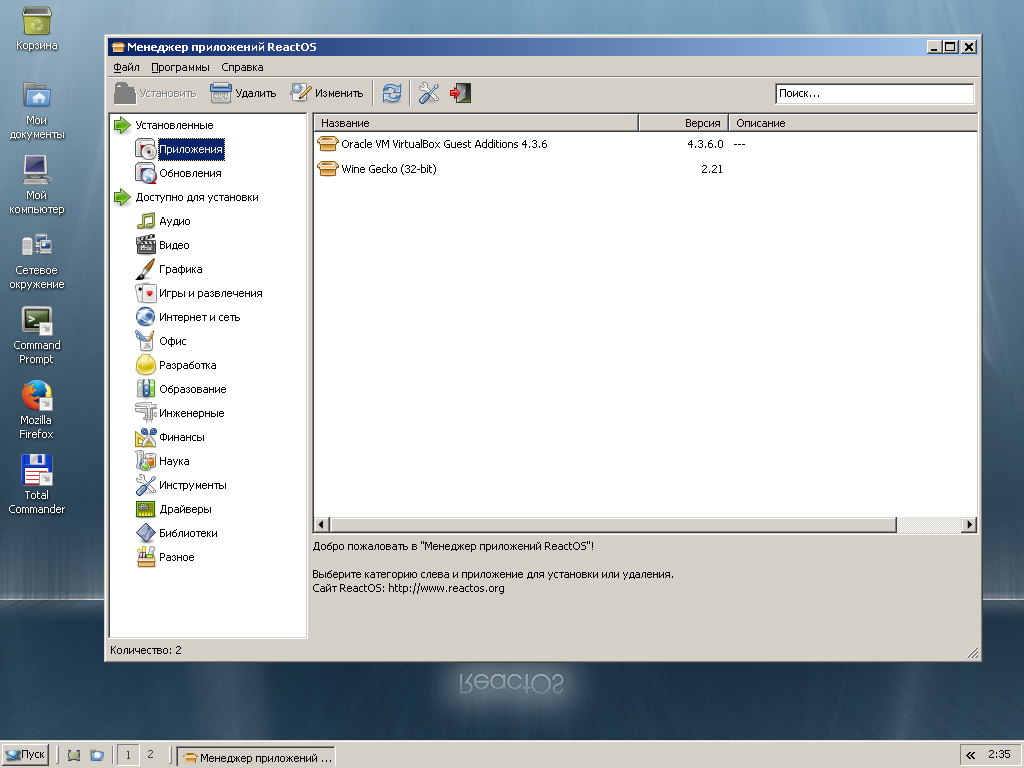This screenshot has width=1024, height=768.
Task: Click version 2.21 cell
Action: click(712, 168)
